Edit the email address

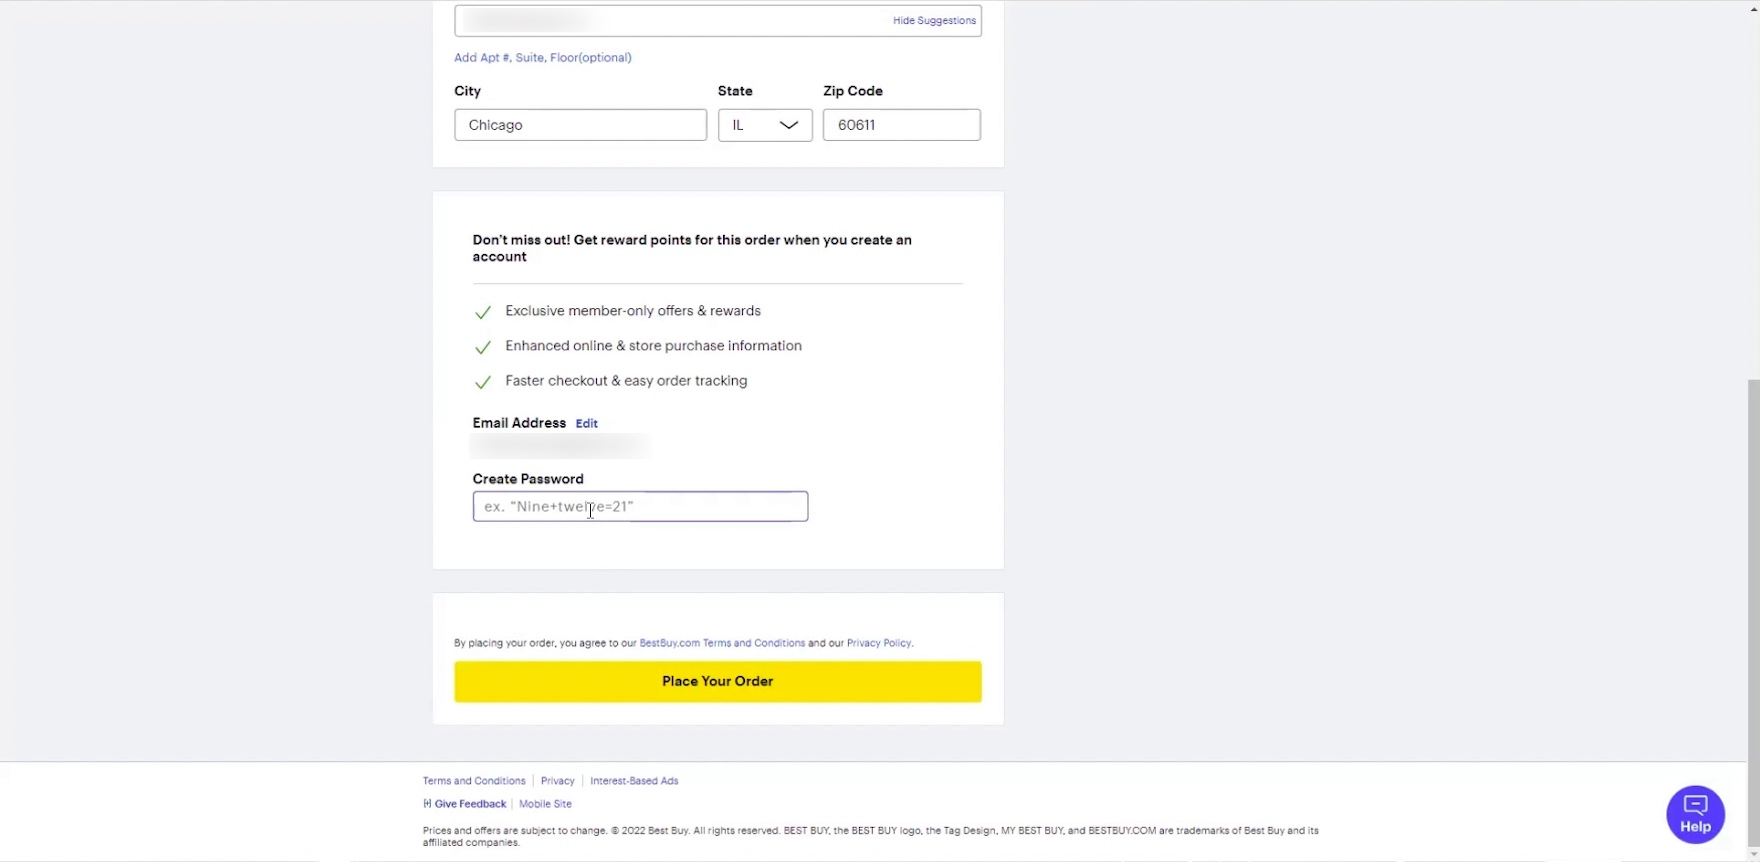pos(587,424)
